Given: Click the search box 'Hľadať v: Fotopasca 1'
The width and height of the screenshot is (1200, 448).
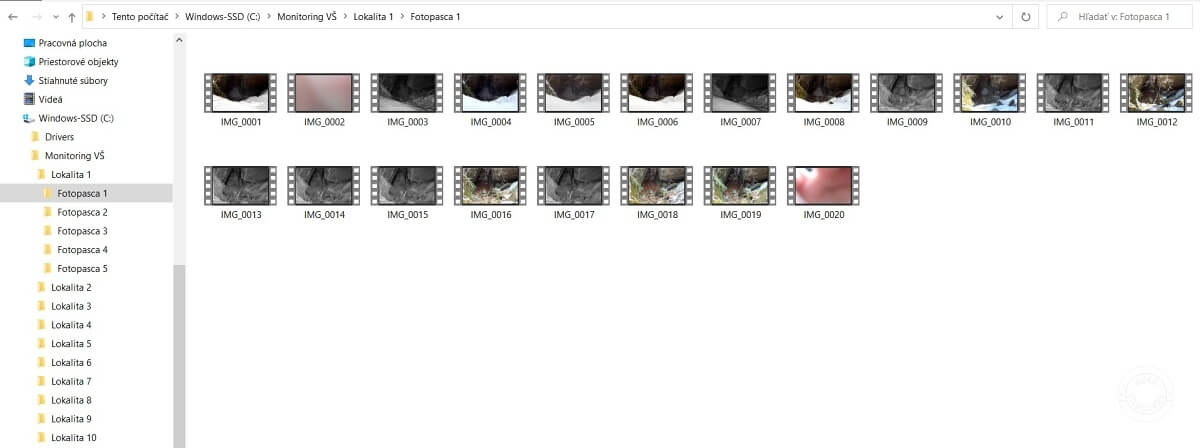Looking at the screenshot, I should 1120,17.
